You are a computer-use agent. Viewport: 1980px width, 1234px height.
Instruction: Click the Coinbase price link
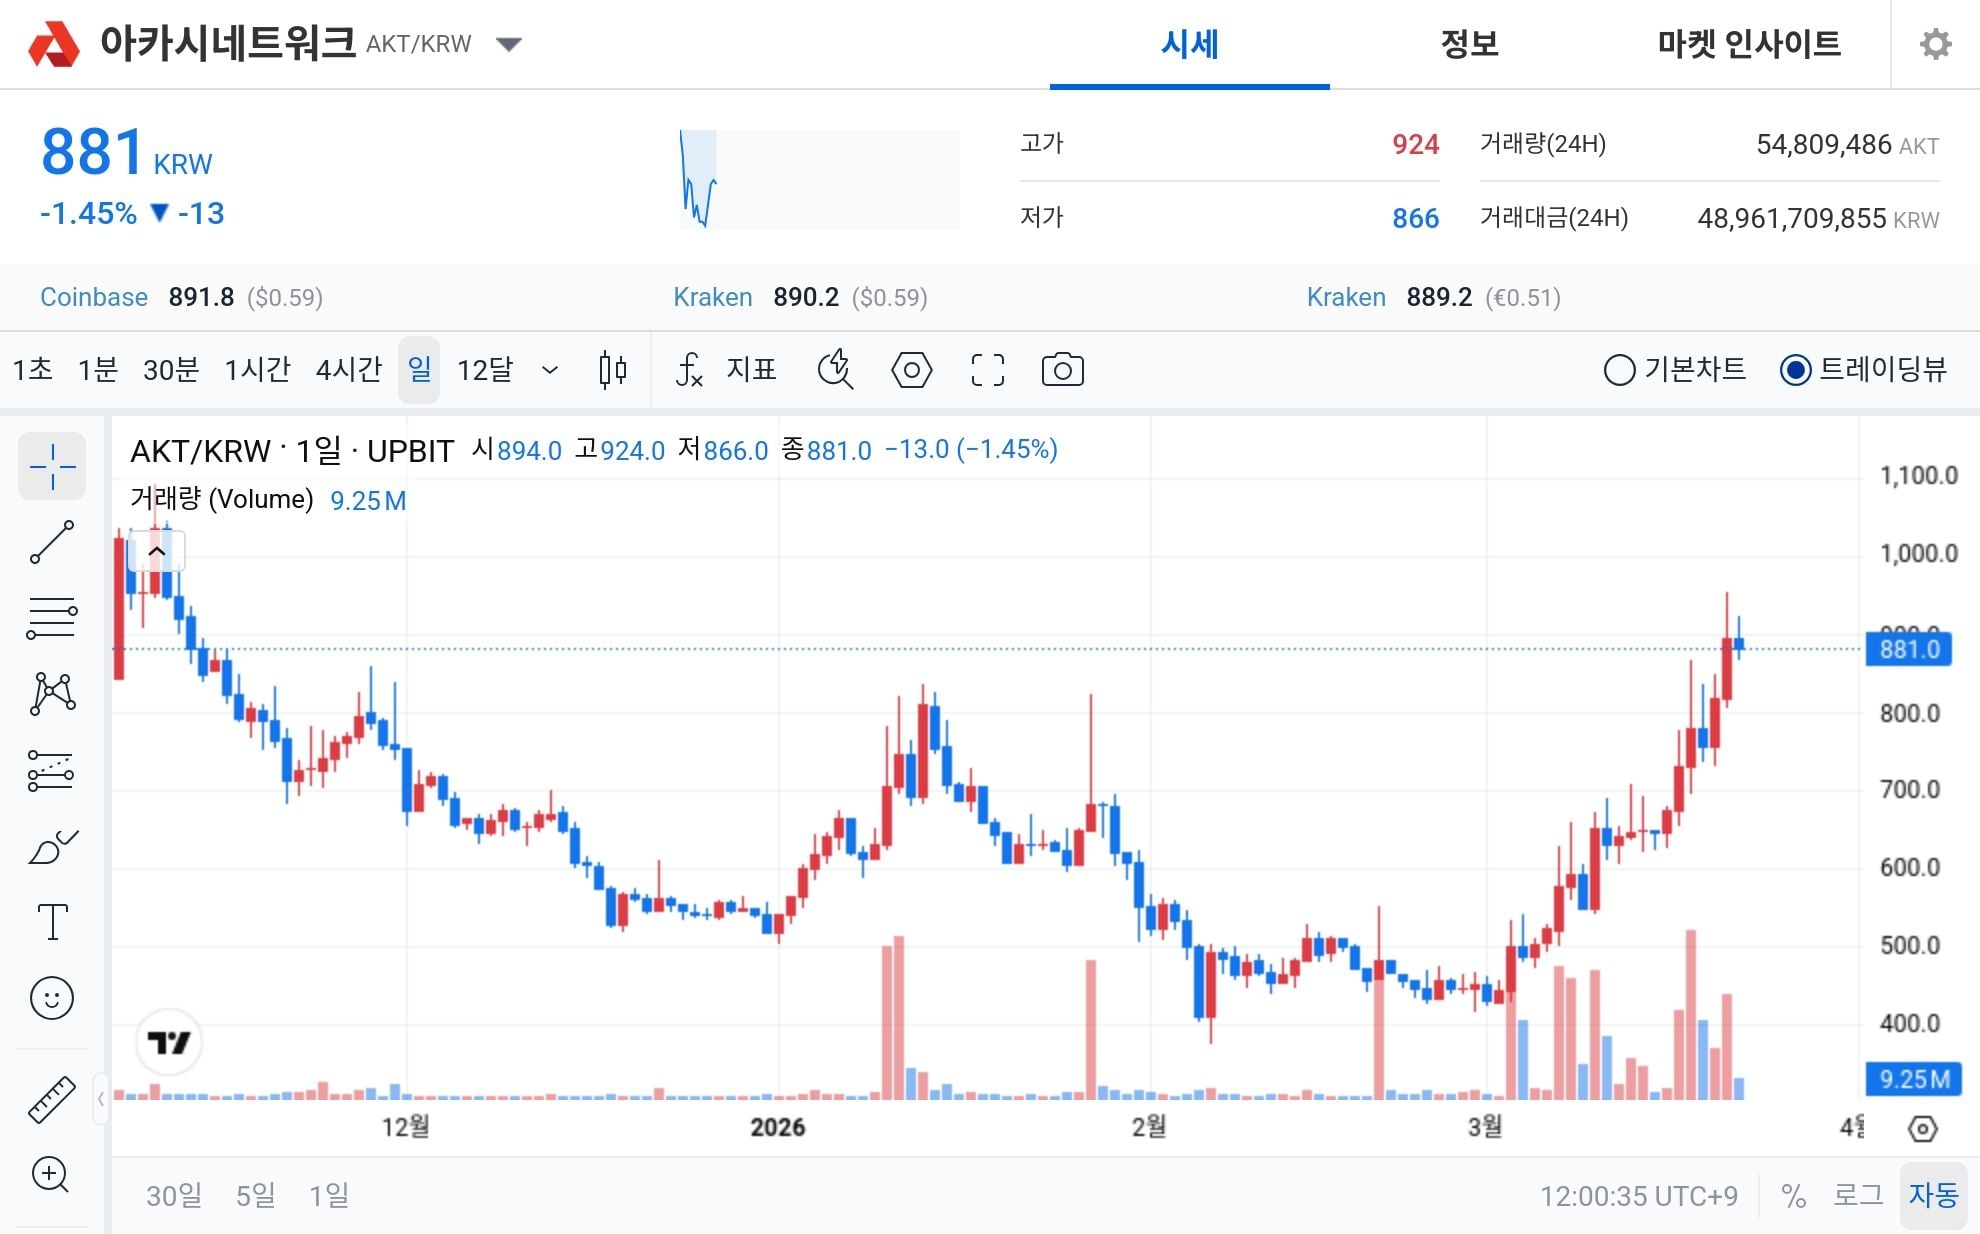93,296
